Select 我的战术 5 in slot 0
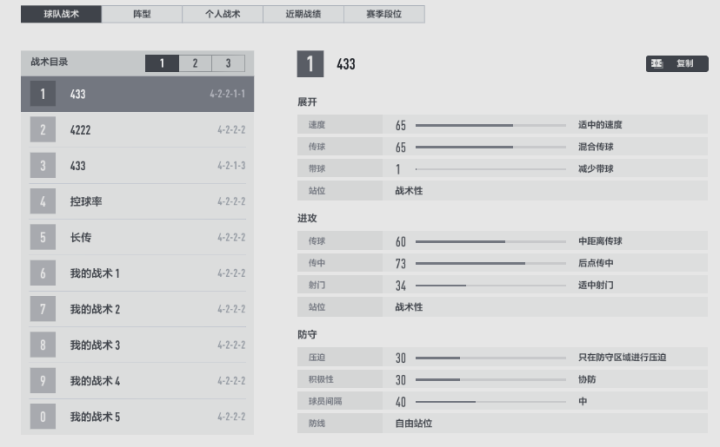Screen dimensions: 720x447 coord(137,417)
